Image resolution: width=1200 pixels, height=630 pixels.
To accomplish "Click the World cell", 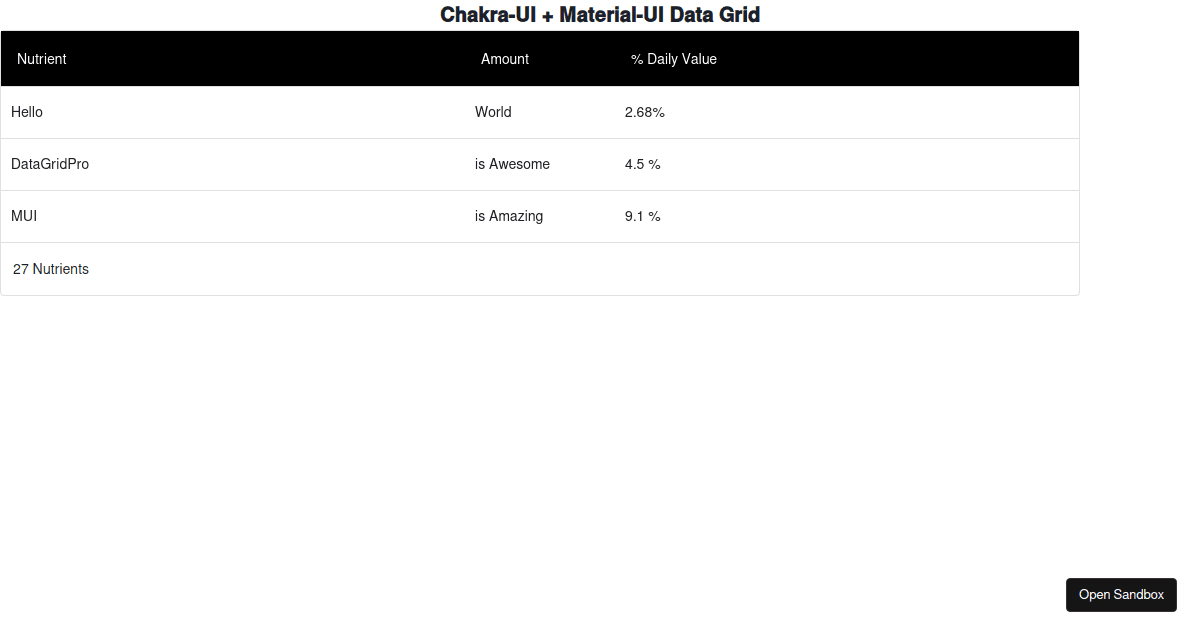I will tap(493, 112).
